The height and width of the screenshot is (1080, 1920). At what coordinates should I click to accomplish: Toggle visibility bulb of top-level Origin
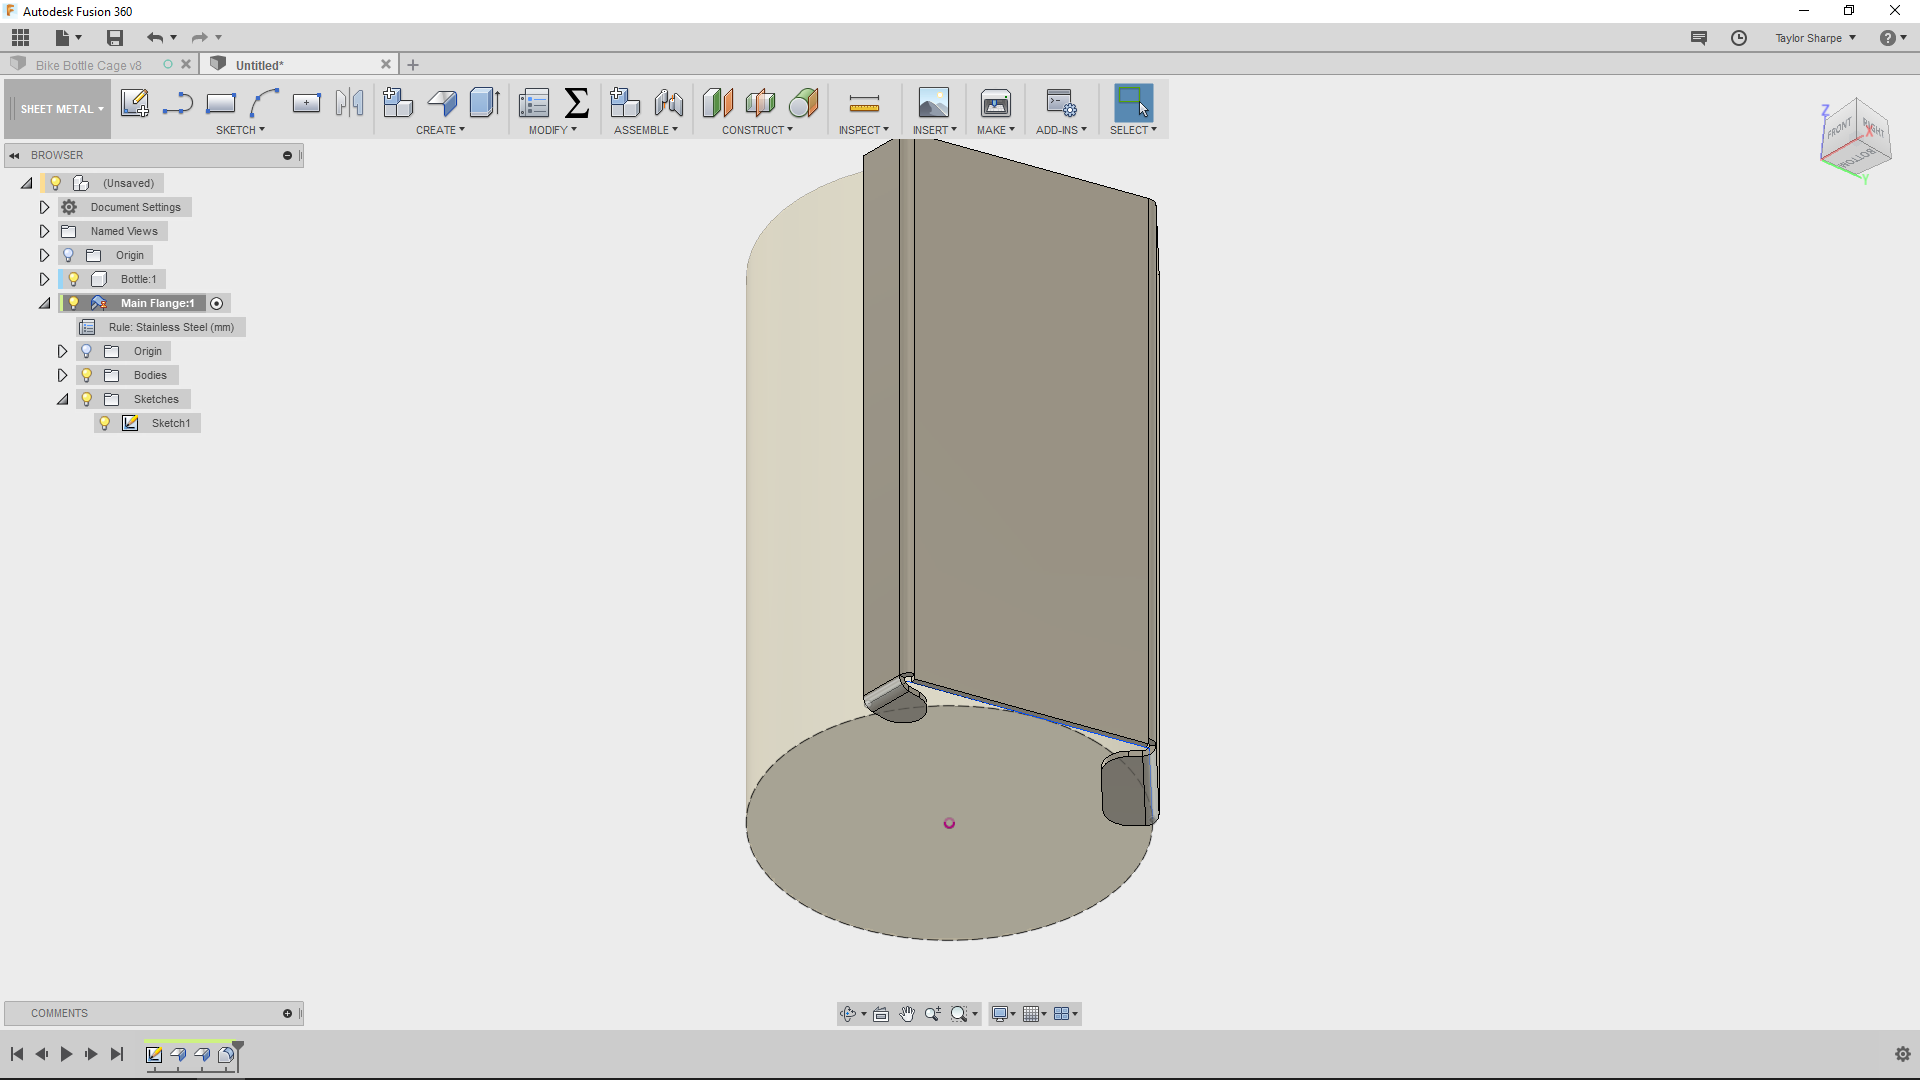tap(69, 255)
